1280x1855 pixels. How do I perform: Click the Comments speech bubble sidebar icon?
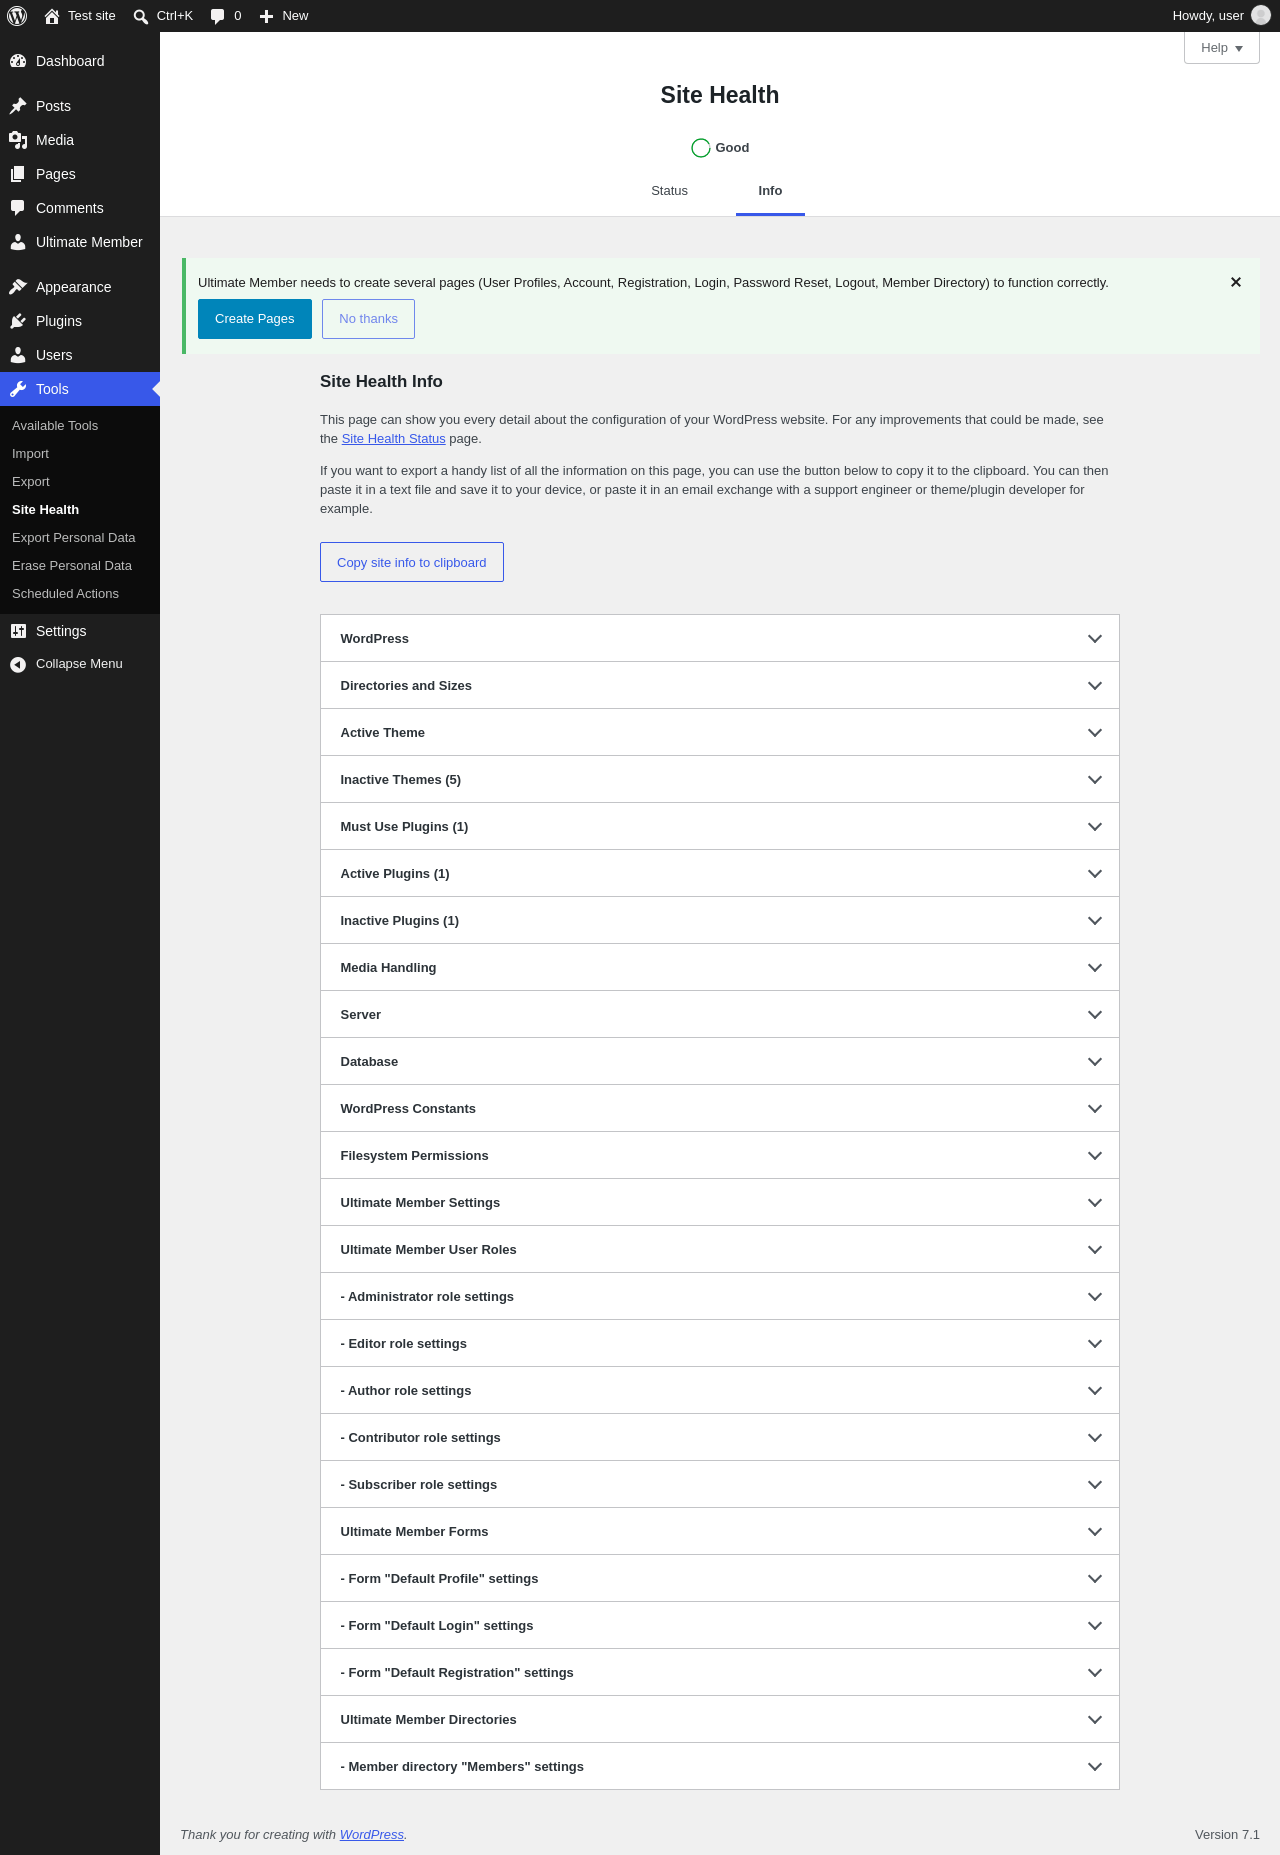[x=18, y=208]
